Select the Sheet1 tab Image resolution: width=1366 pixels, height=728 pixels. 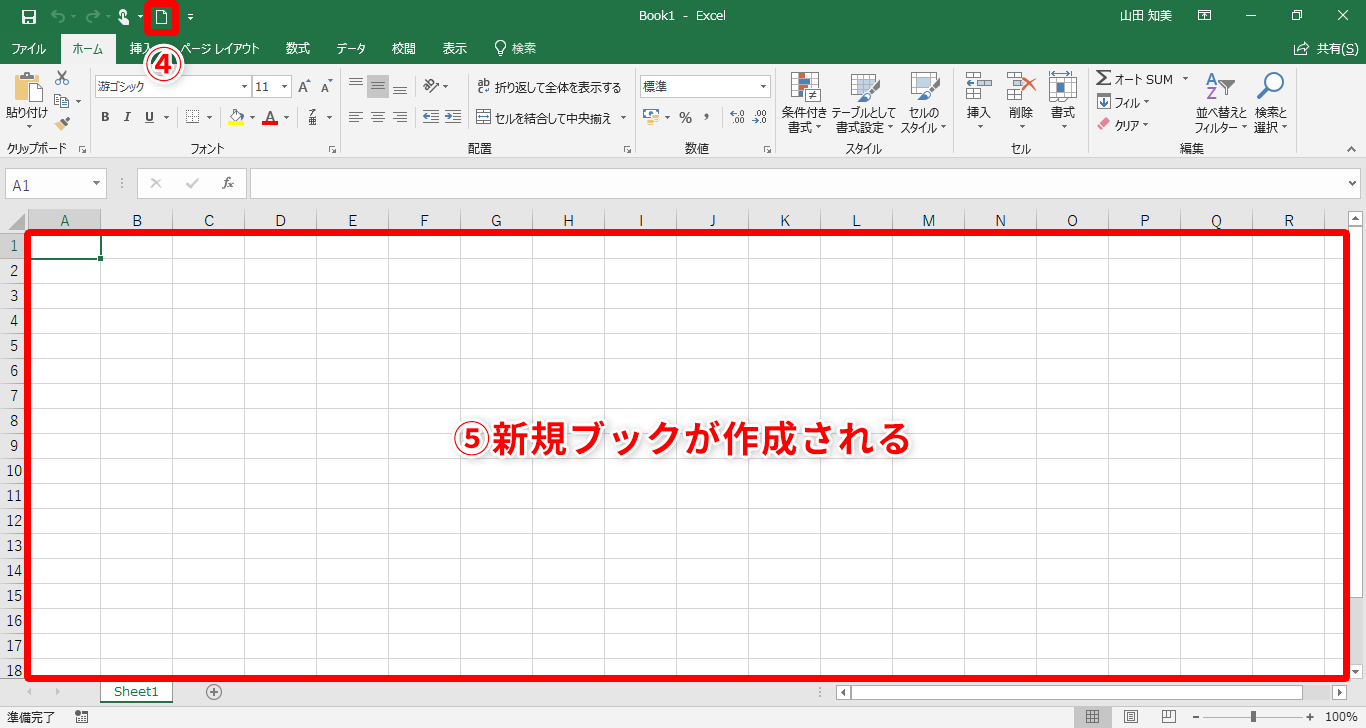137,691
